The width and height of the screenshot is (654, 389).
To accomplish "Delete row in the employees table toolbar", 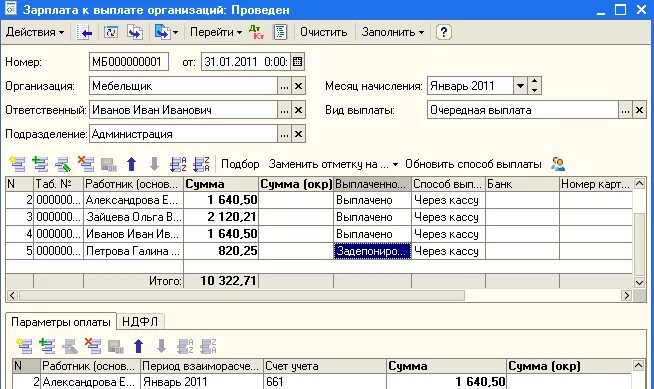I will point(86,164).
